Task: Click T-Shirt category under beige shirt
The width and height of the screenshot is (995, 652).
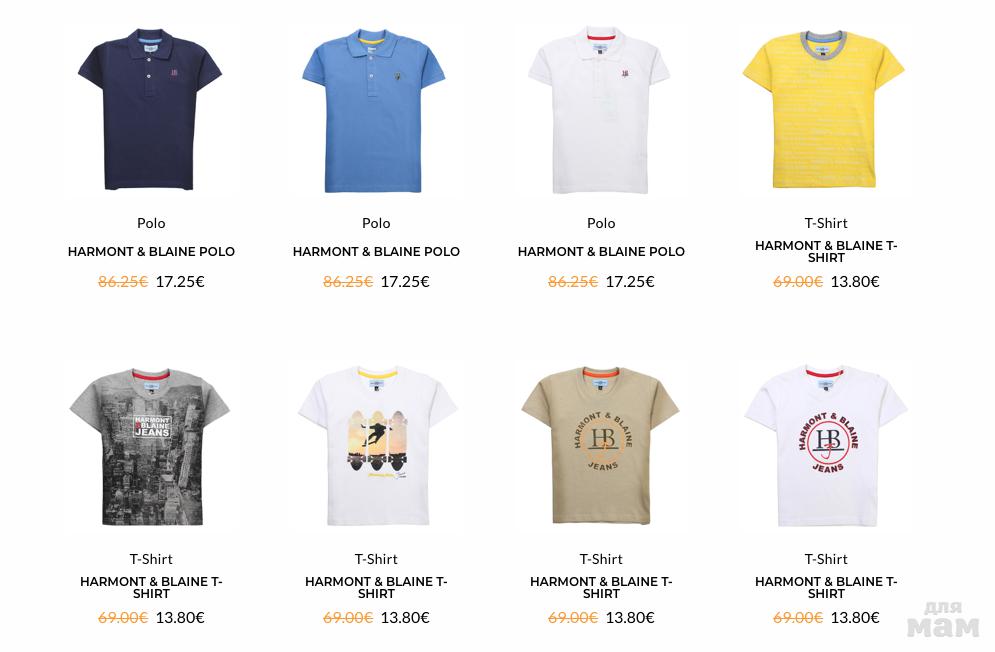Action: point(601,559)
